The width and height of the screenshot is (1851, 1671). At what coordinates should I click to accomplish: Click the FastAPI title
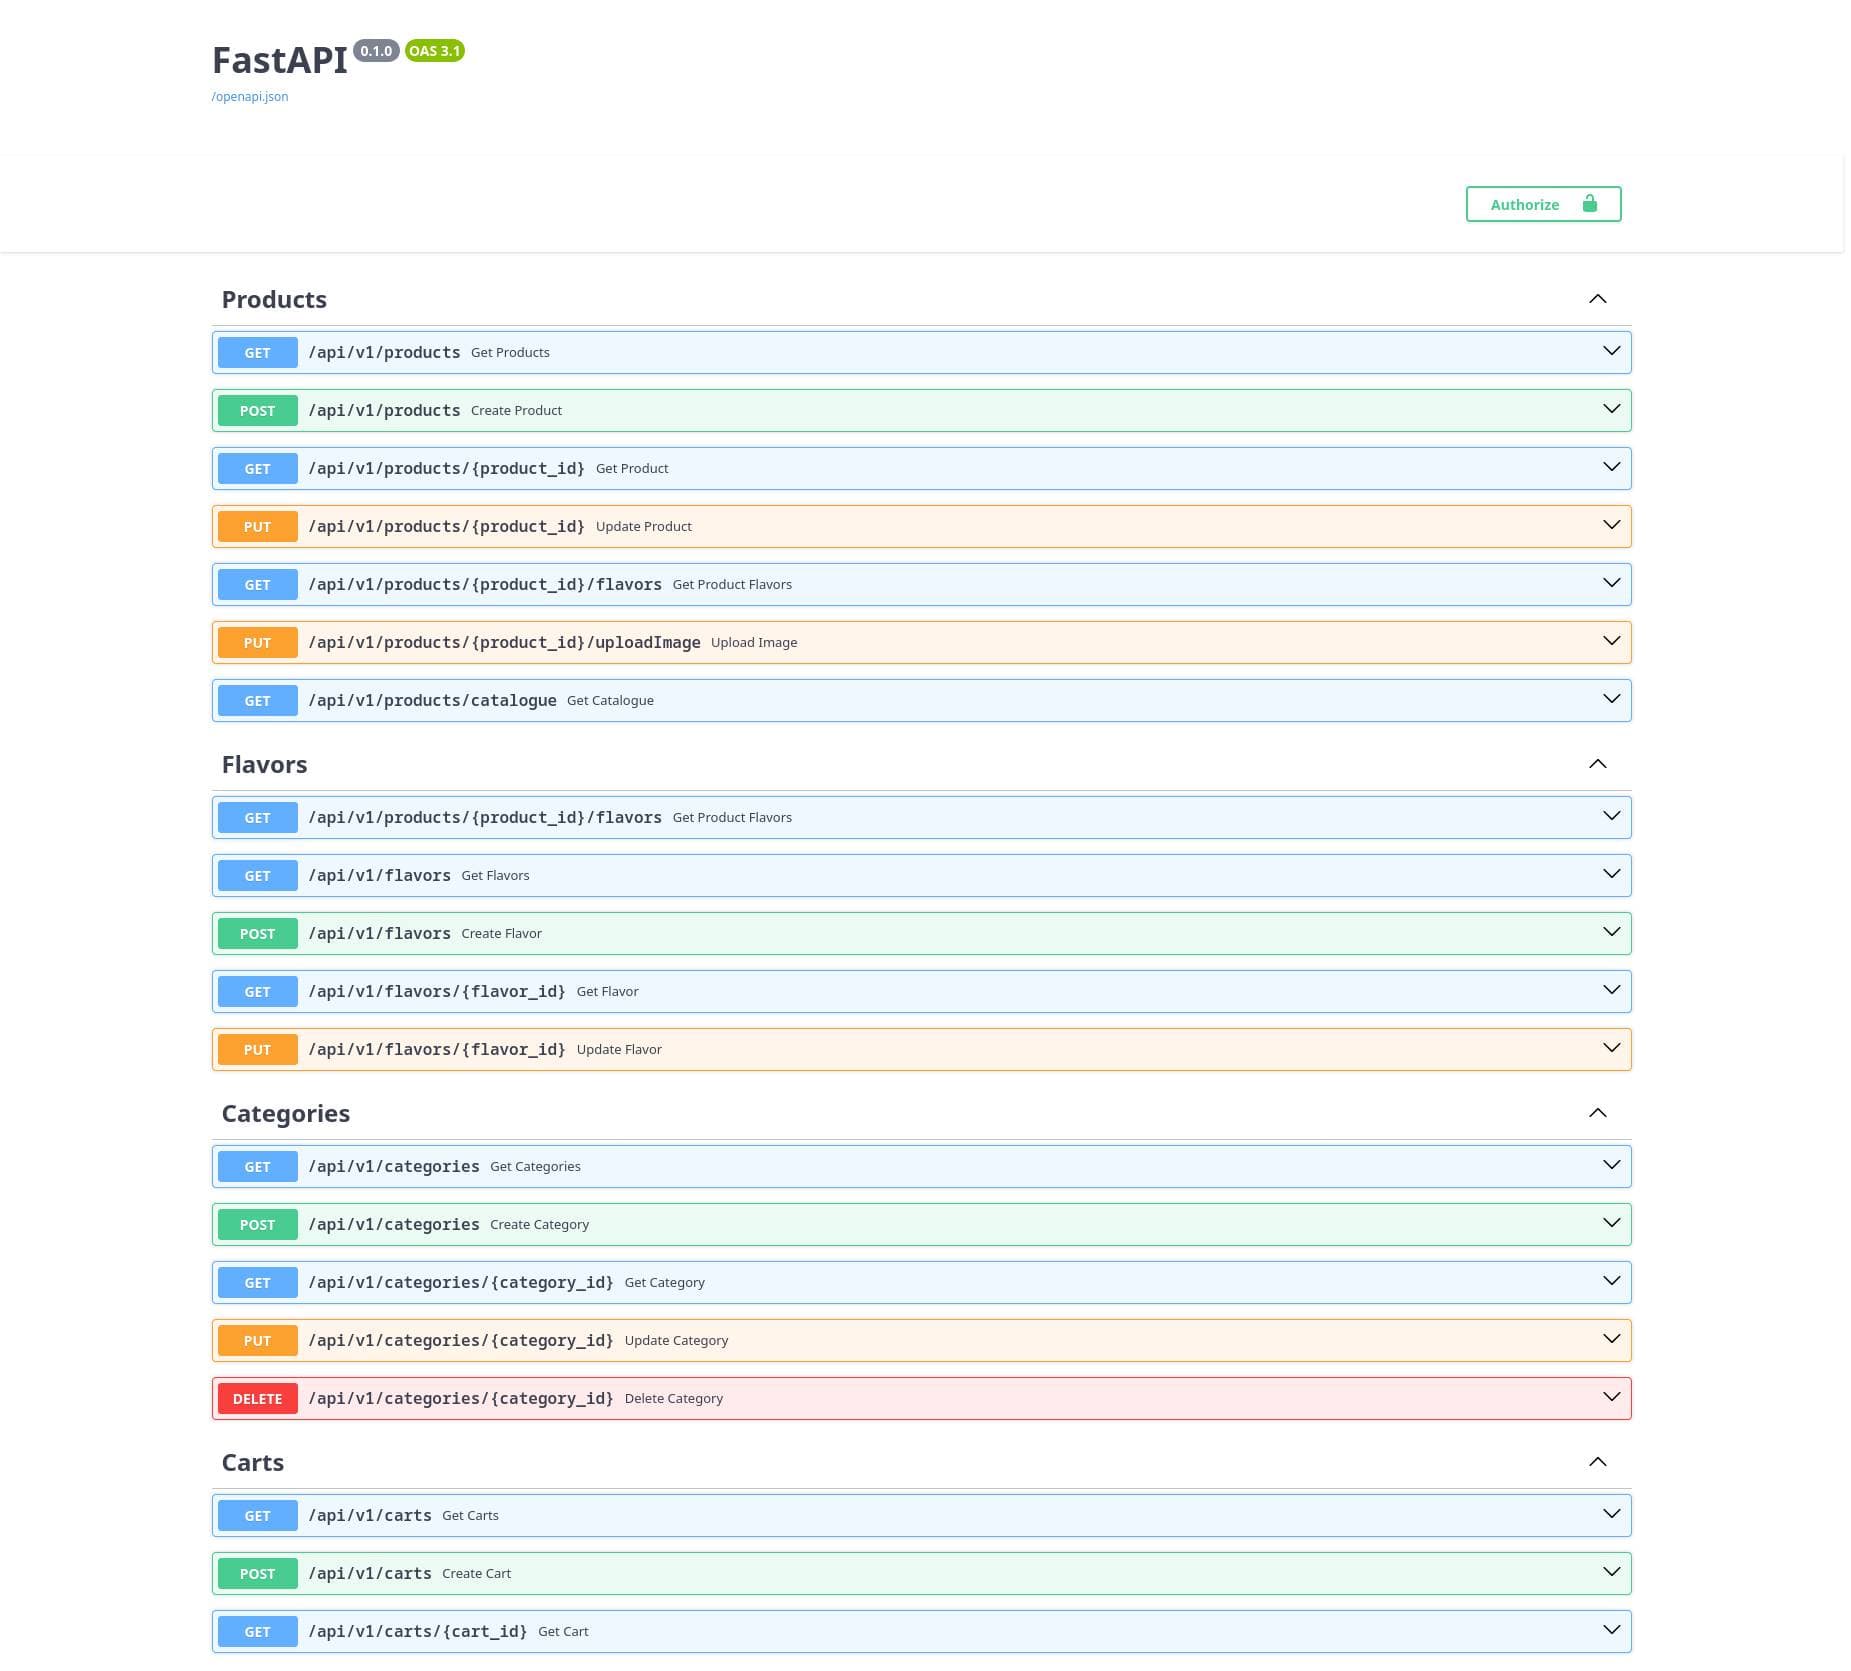(279, 60)
